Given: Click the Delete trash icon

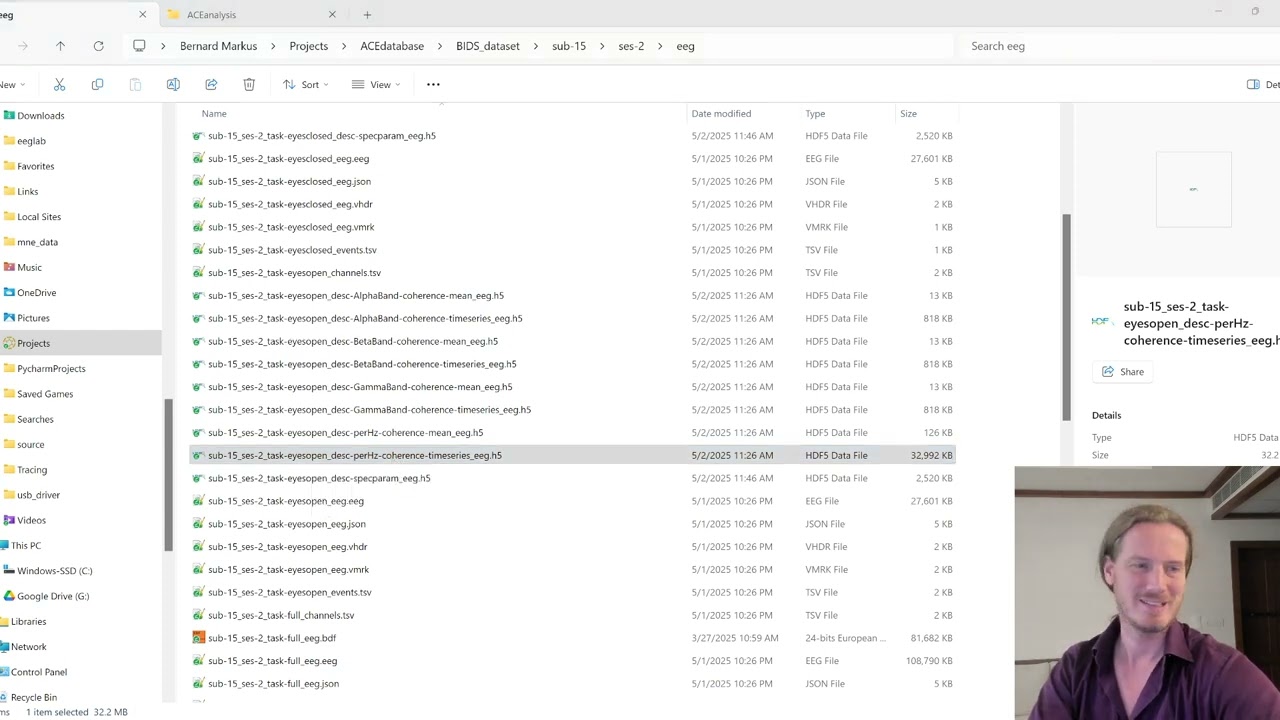Looking at the screenshot, I should [x=249, y=85].
